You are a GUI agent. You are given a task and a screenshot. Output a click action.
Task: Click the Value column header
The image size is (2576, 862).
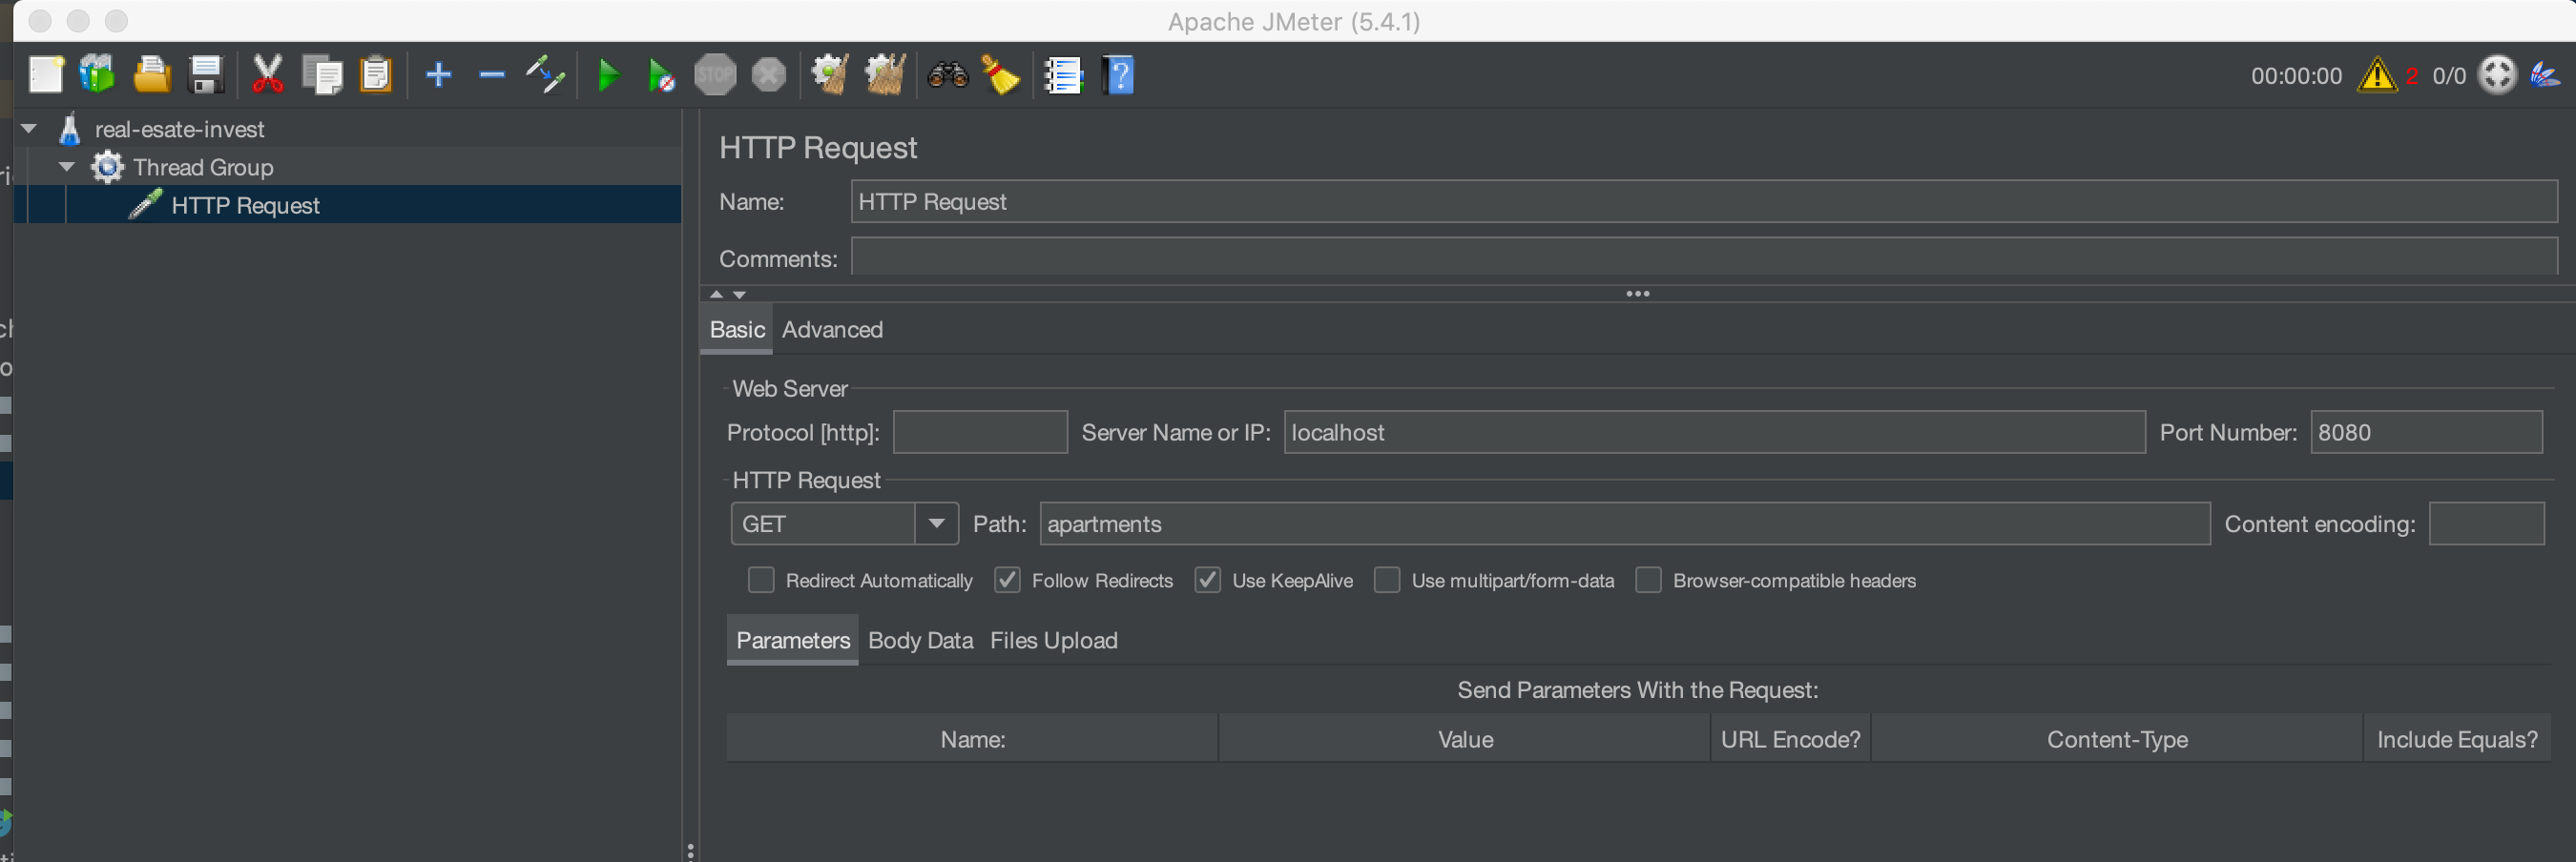(x=1465, y=739)
